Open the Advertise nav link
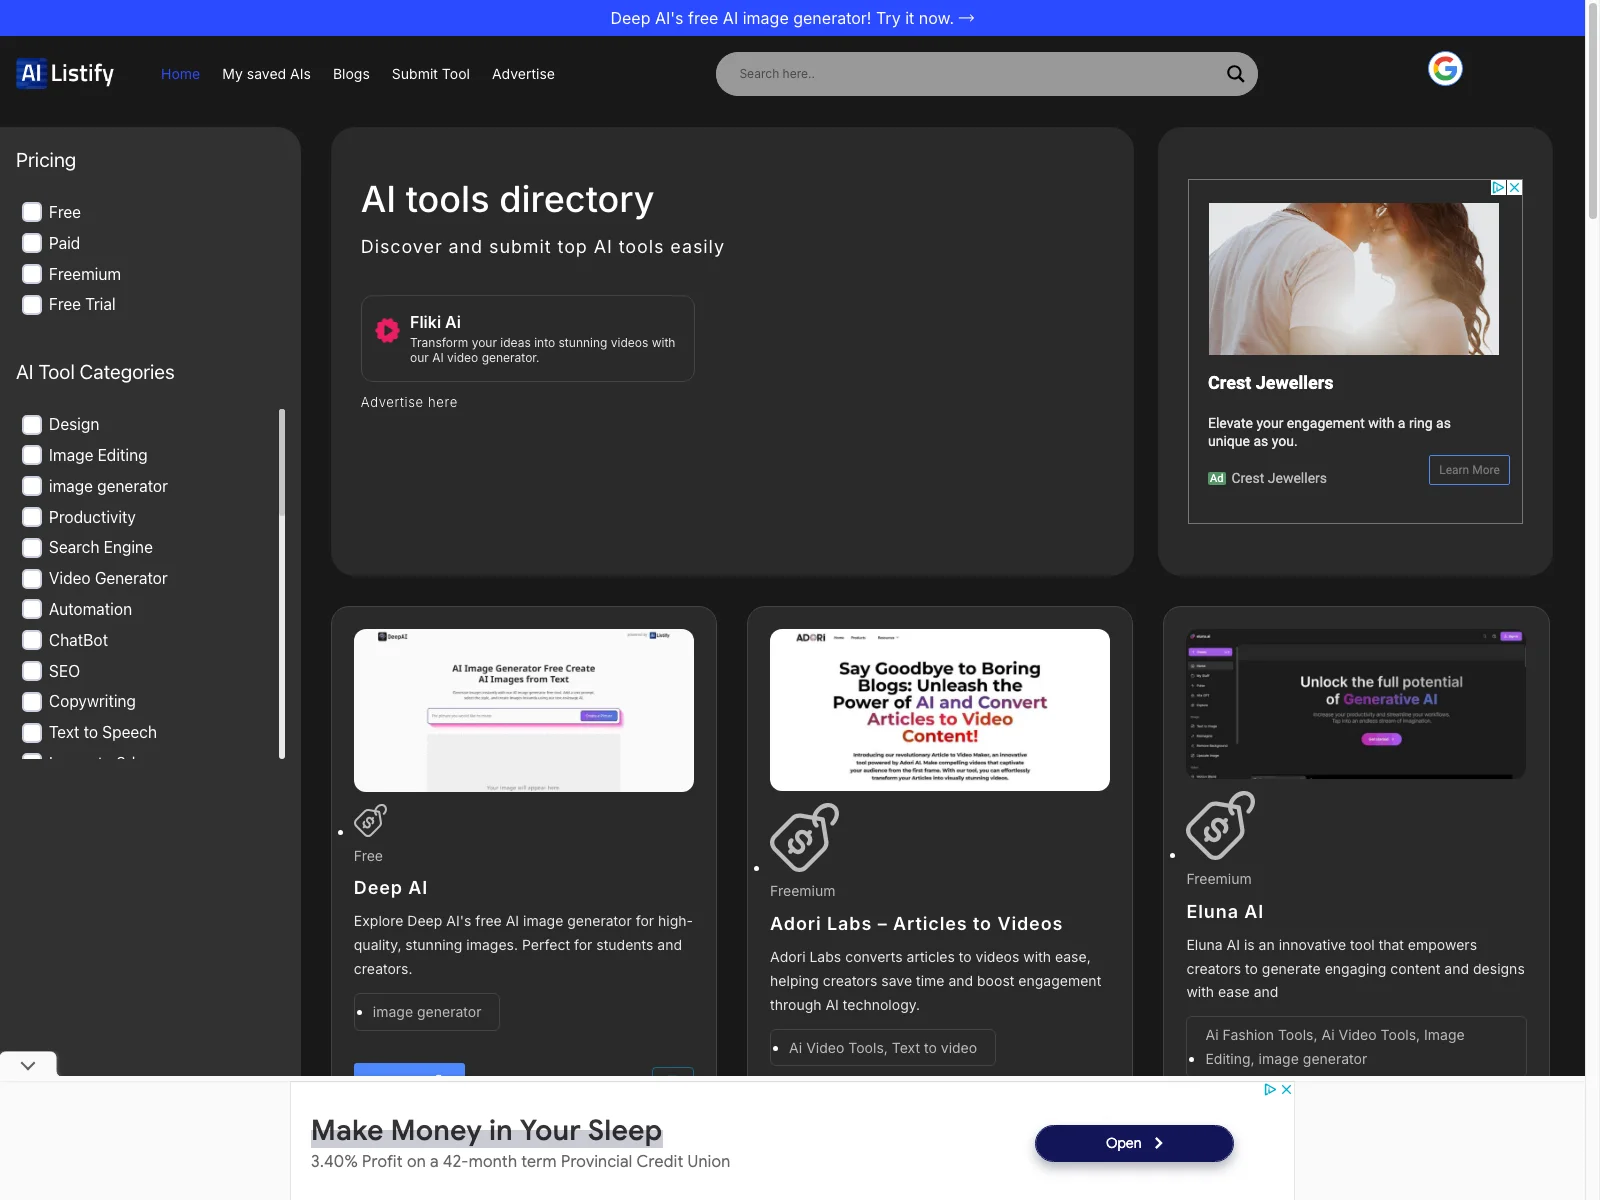Viewport: 1600px width, 1200px height. [x=523, y=74]
